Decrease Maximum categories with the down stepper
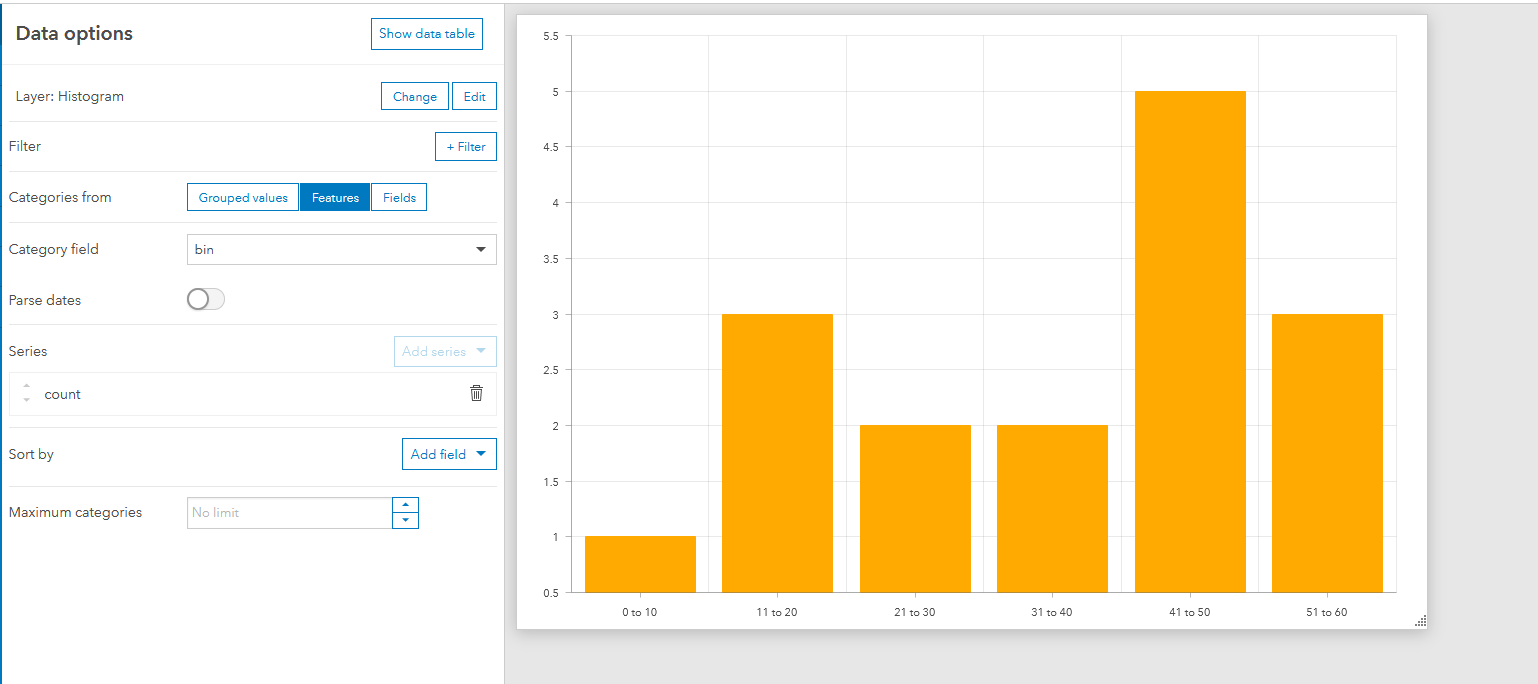Viewport: 1538px width, 684px height. [405, 519]
